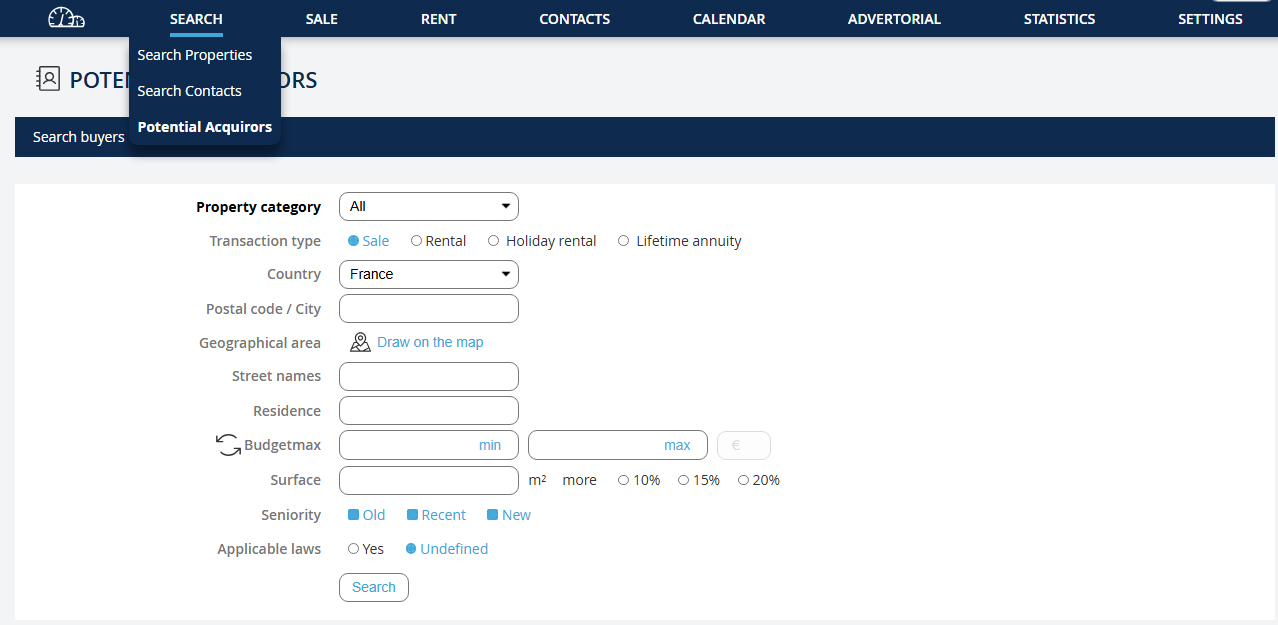
Task: Click the Search button
Action: click(x=374, y=587)
